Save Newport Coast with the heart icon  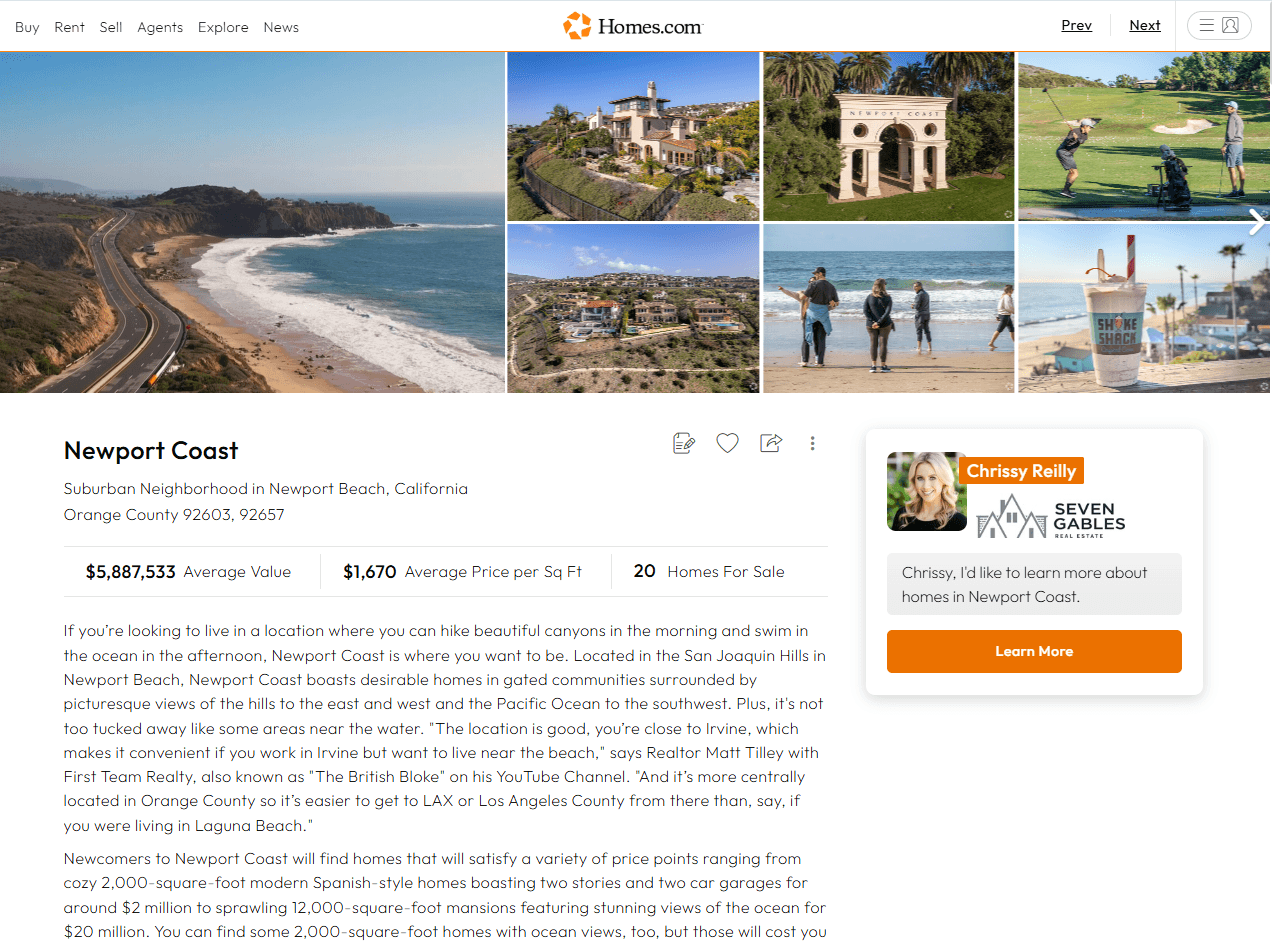point(727,443)
